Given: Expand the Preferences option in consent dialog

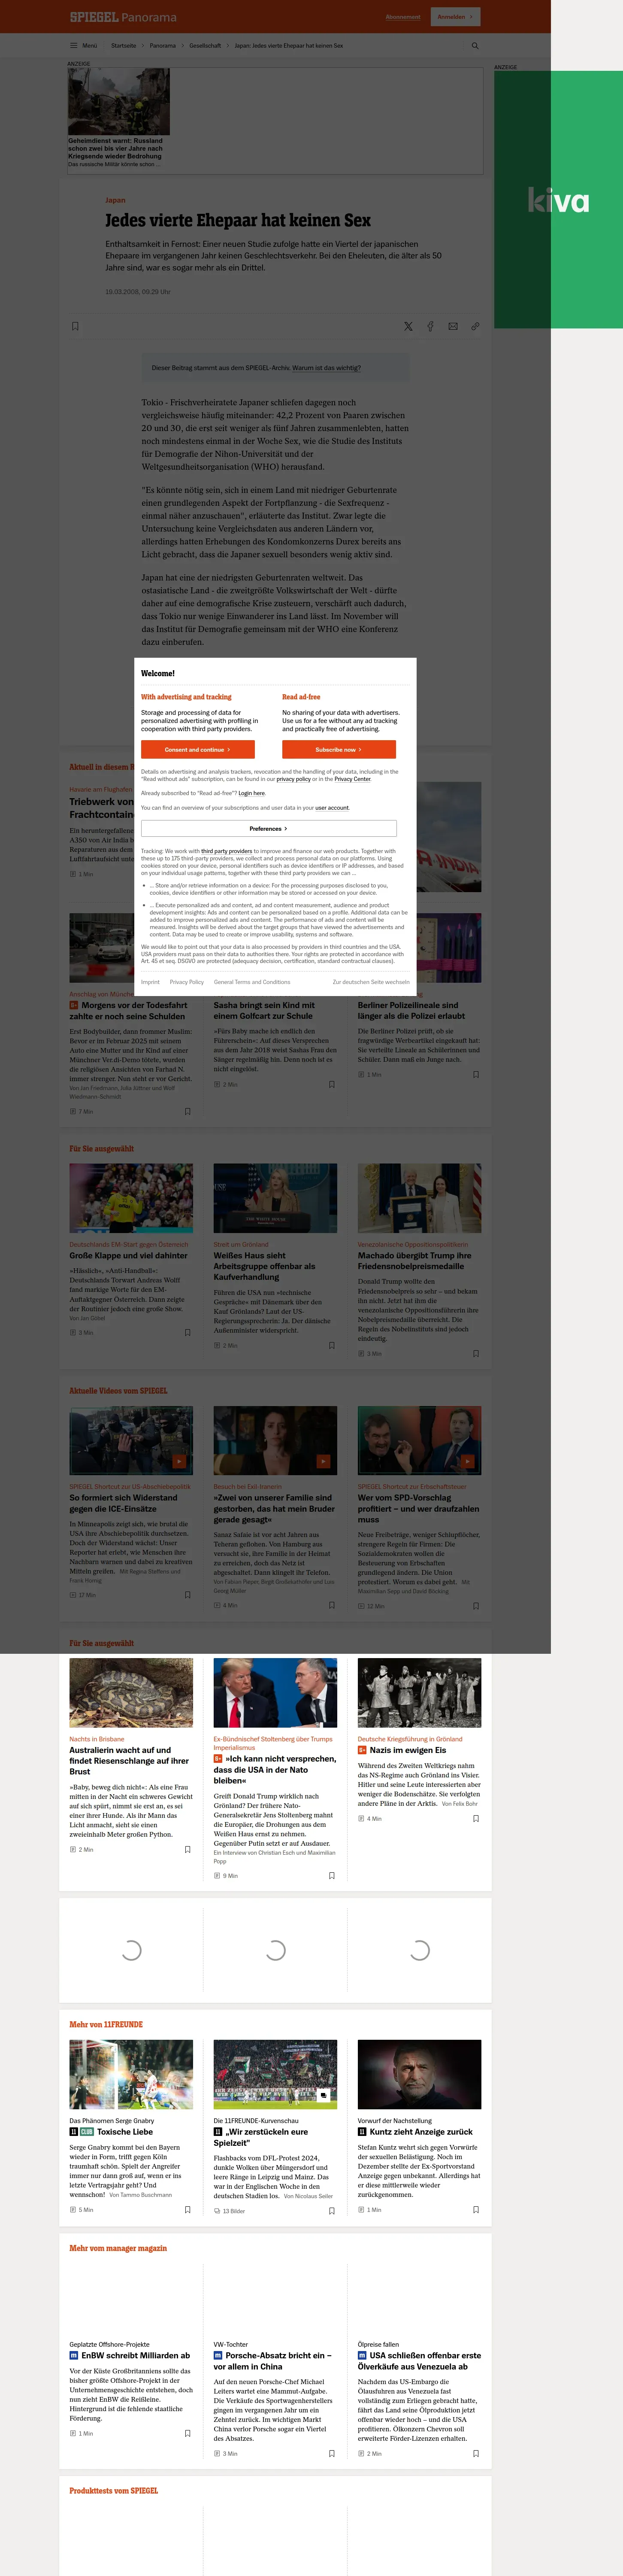Looking at the screenshot, I should [269, 828].
